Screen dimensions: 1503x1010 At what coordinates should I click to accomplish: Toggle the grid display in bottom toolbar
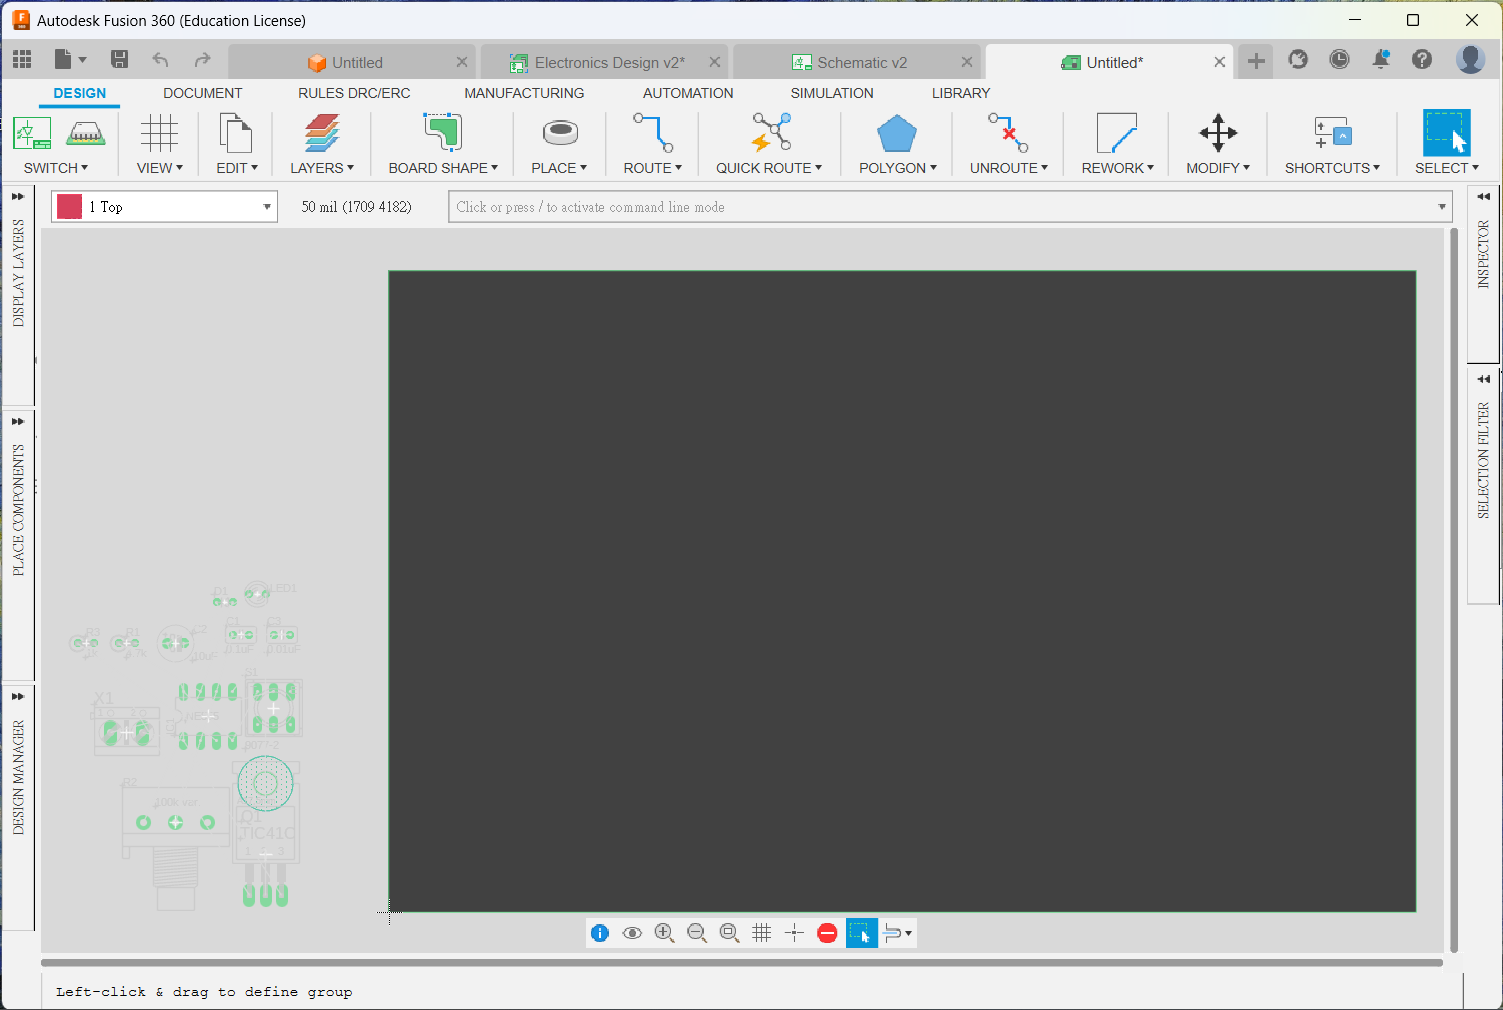click(762, 933)
